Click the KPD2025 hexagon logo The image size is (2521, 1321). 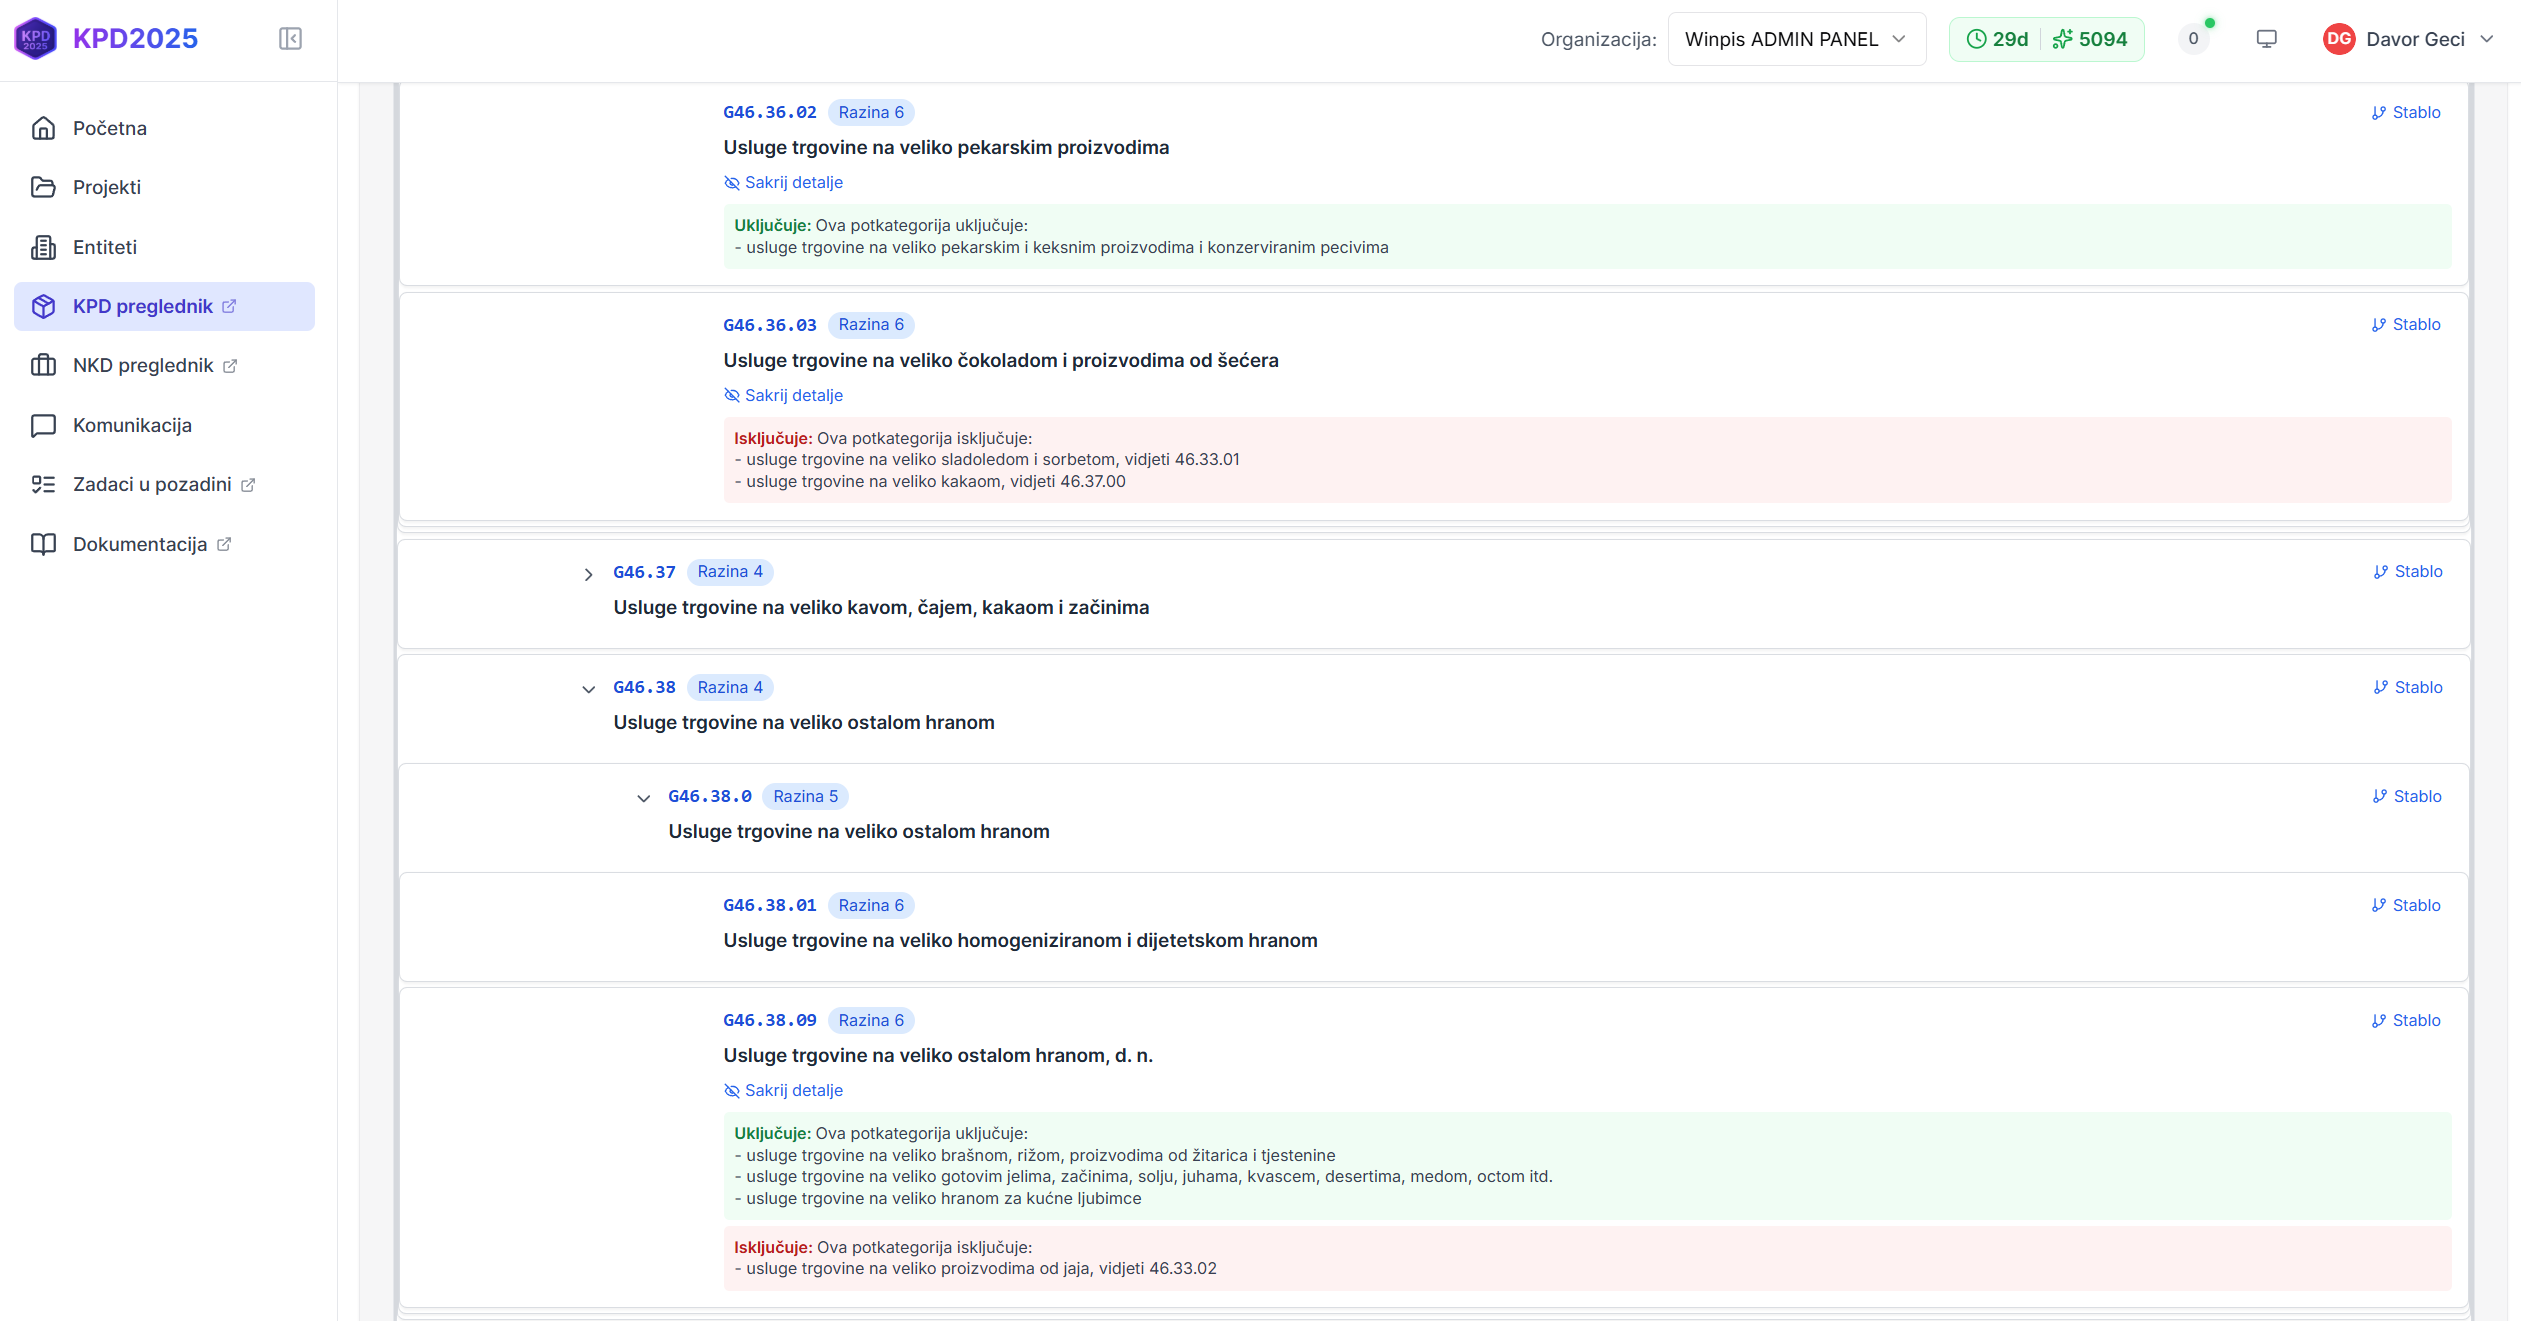(36, 39)
